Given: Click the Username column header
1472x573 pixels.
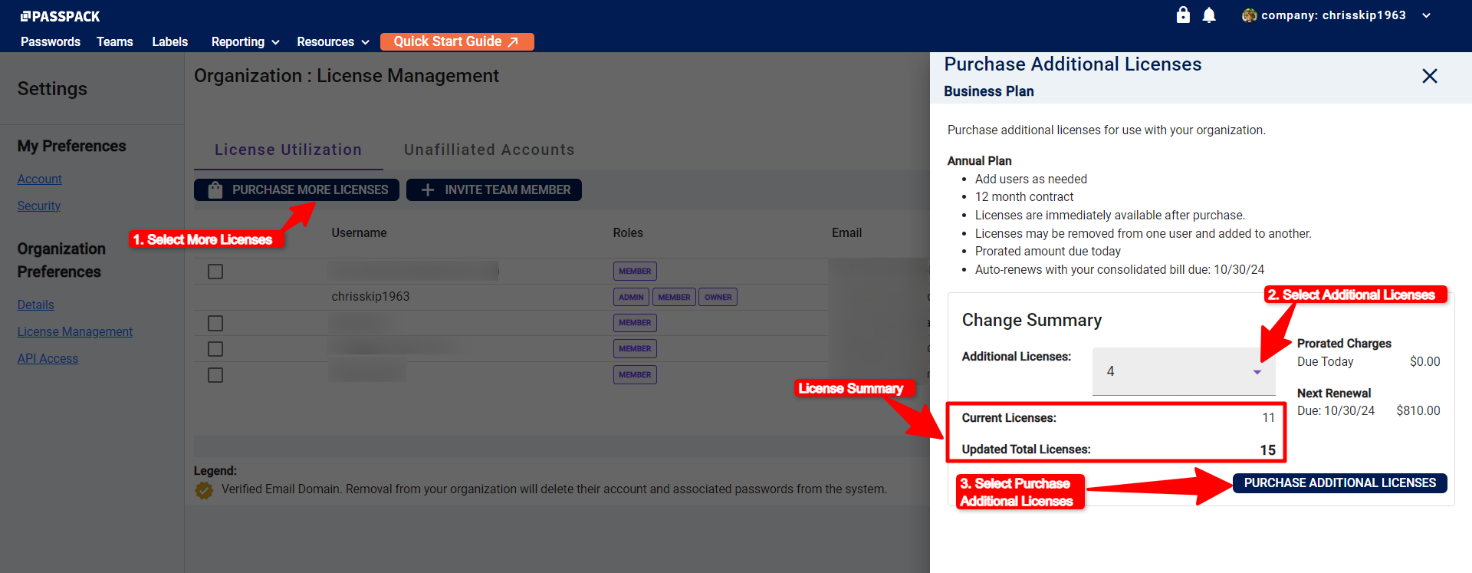Looking at the screenshot, I should (x=359, y=233).
